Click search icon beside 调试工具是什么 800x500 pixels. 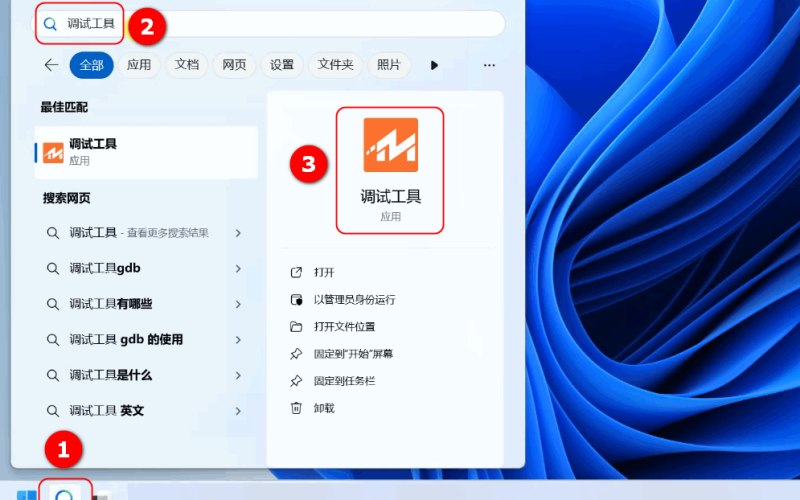(53, 376)
